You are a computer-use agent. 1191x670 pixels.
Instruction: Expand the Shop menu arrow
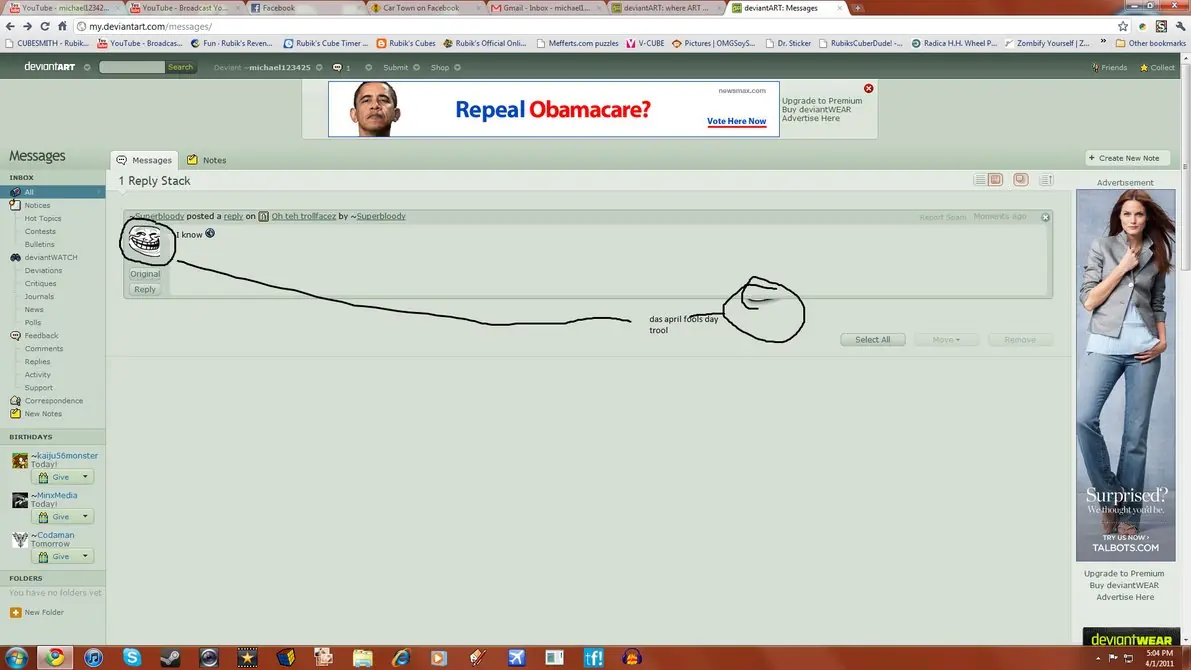point(457,68)
